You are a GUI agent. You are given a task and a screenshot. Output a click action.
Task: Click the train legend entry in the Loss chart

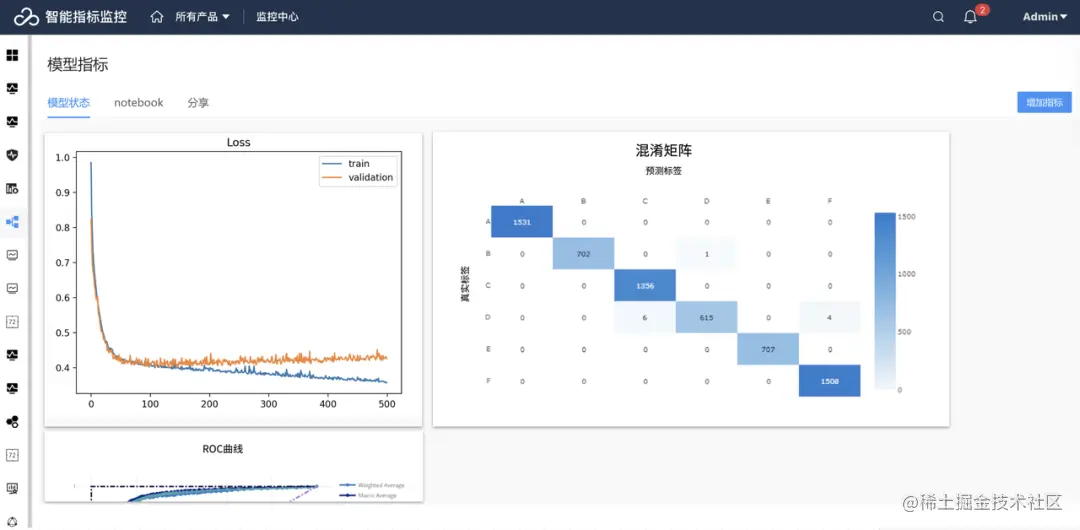pyautogui.click(x=346, y=164)
